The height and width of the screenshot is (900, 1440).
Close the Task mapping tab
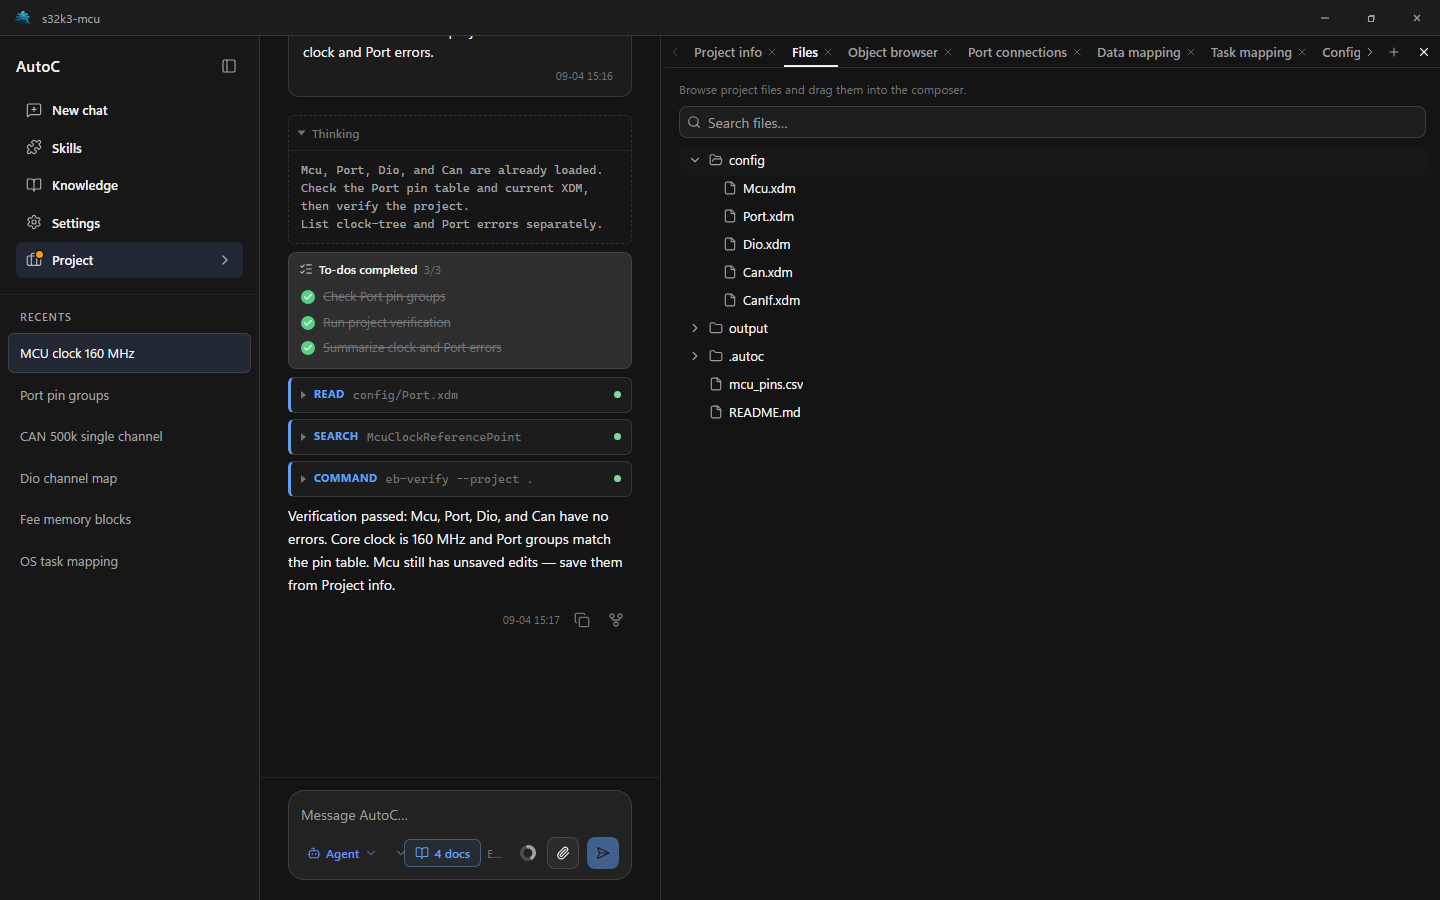(1302, 52)
